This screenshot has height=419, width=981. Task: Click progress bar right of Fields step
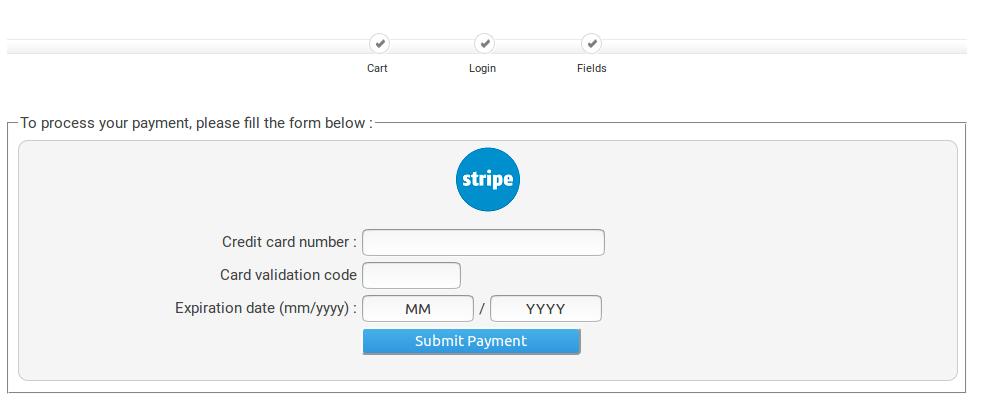coord(780,46)
